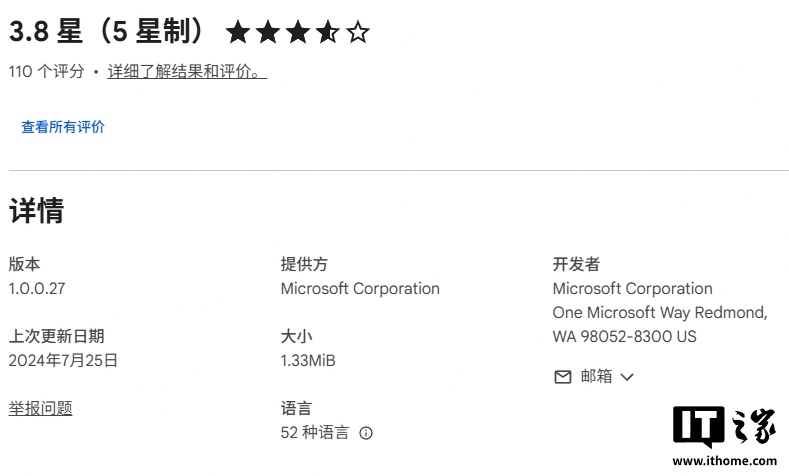Open the 邮箱 dropdown label
This screenshot has height=476, width=789.
coord(596,376)
